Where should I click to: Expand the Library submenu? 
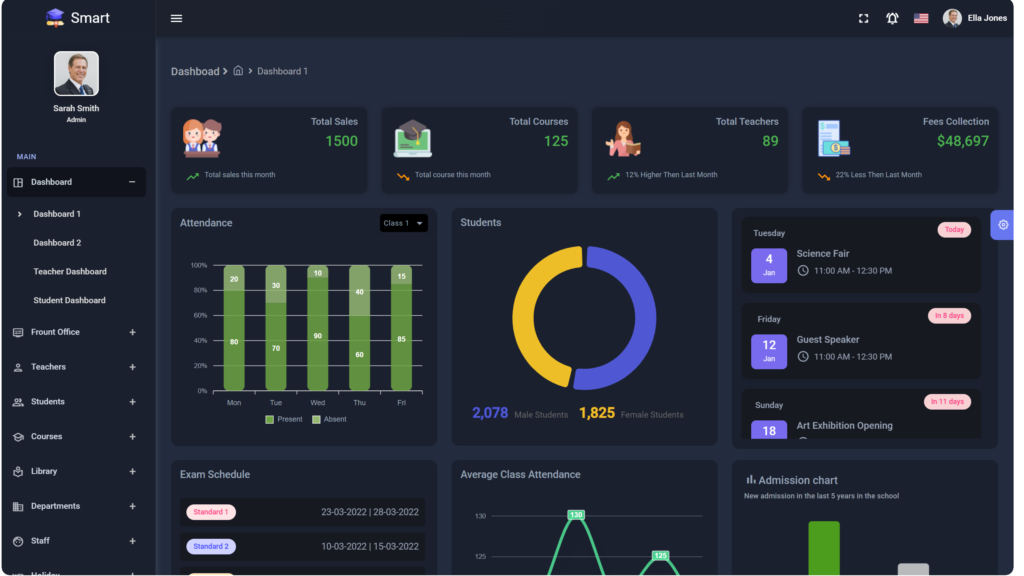(x=133, y=472)
